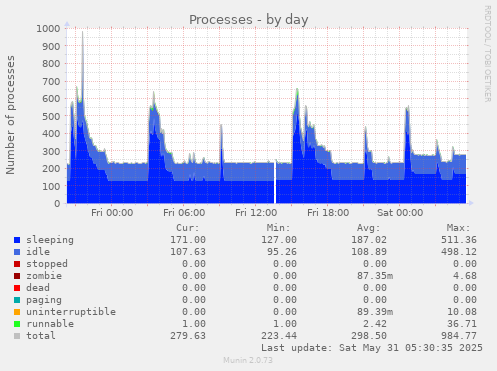Click zombie average value 87.35m
This screenshot has height=371, width=497.
point(375,276)
